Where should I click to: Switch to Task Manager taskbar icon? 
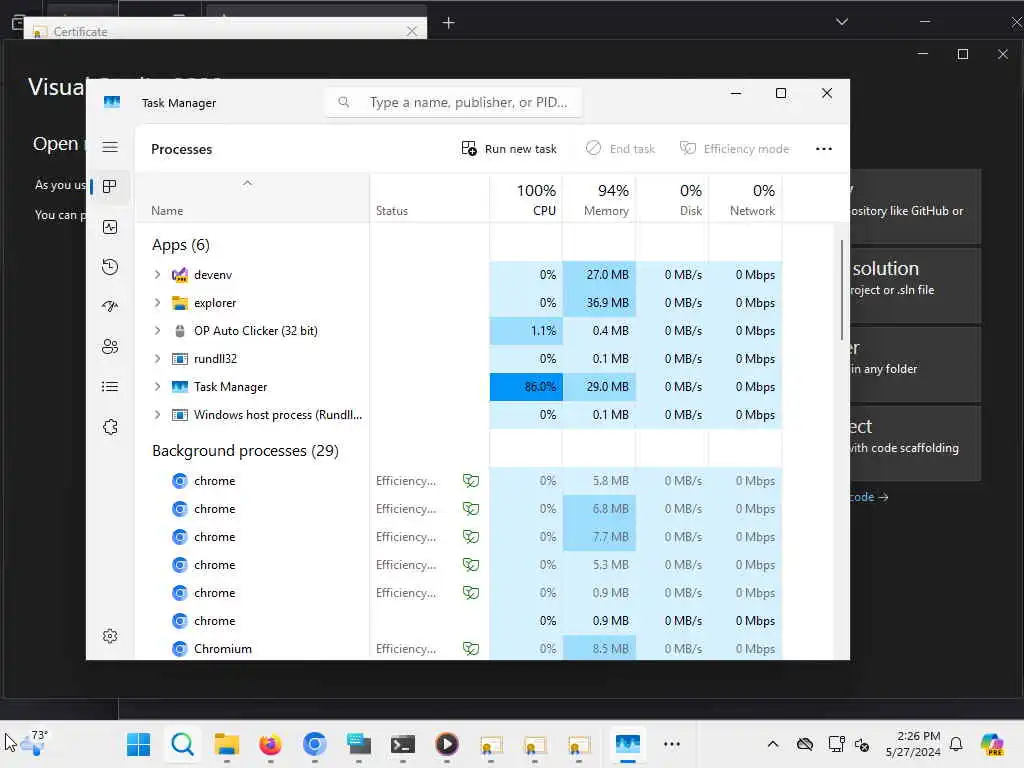(628, 744)
